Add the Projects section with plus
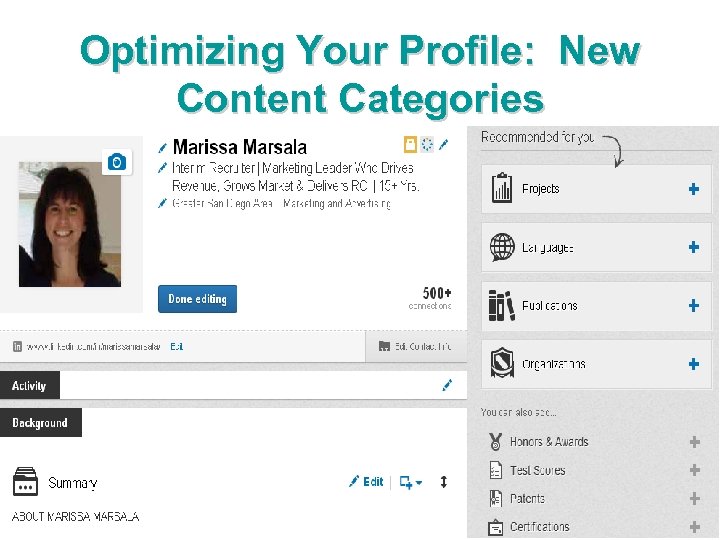 (694, 189)
